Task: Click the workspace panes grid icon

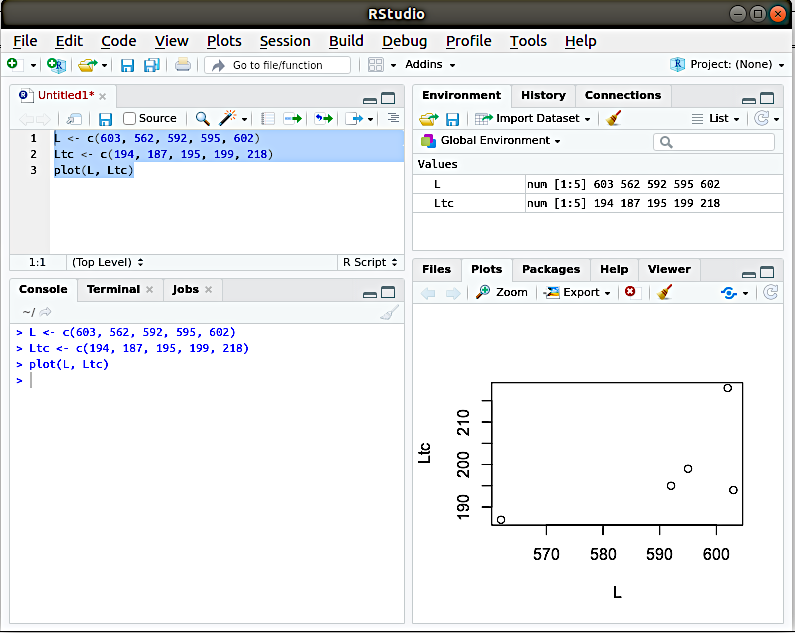Action: coord(376,64)
